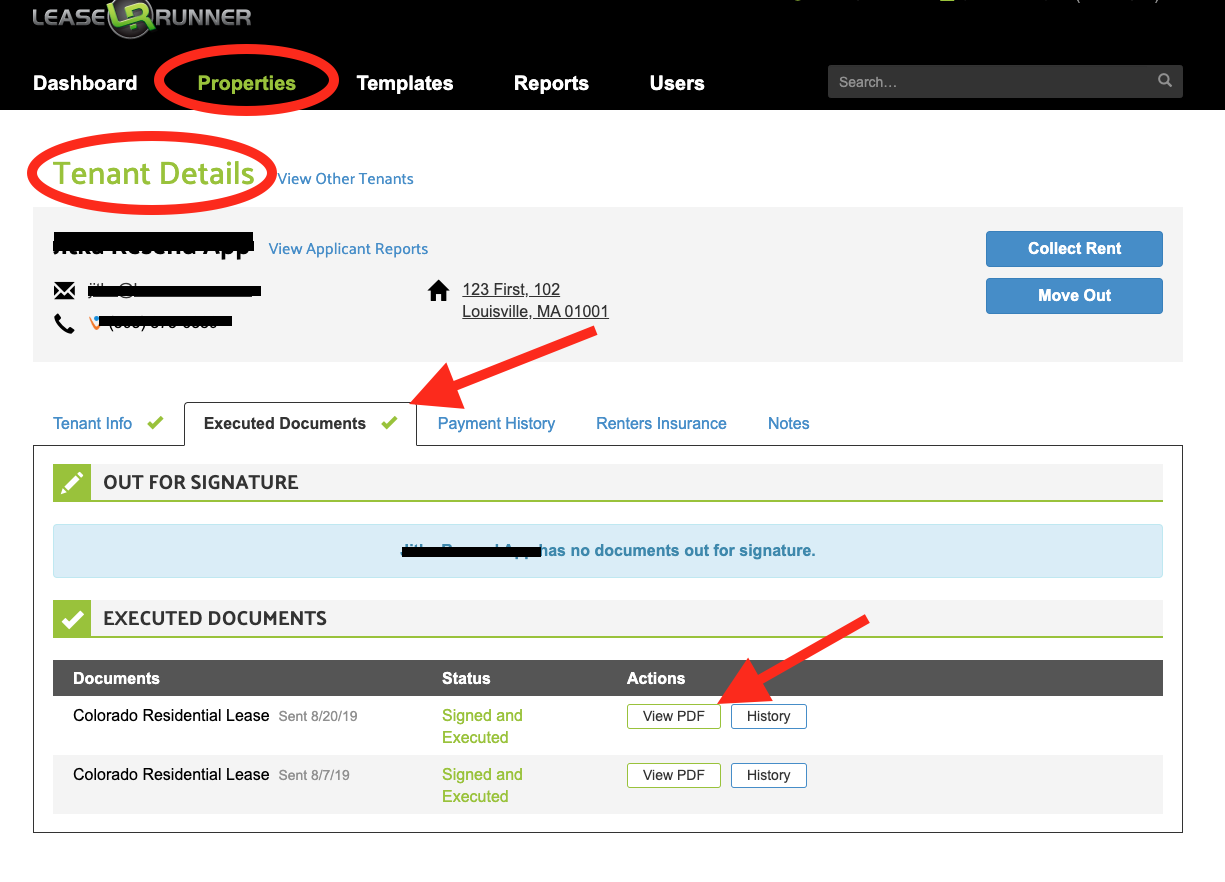Viewport: 1225px width, 882px height.
Task: Click the Executed Documents section checkmark icon
Action: [72, 619]
